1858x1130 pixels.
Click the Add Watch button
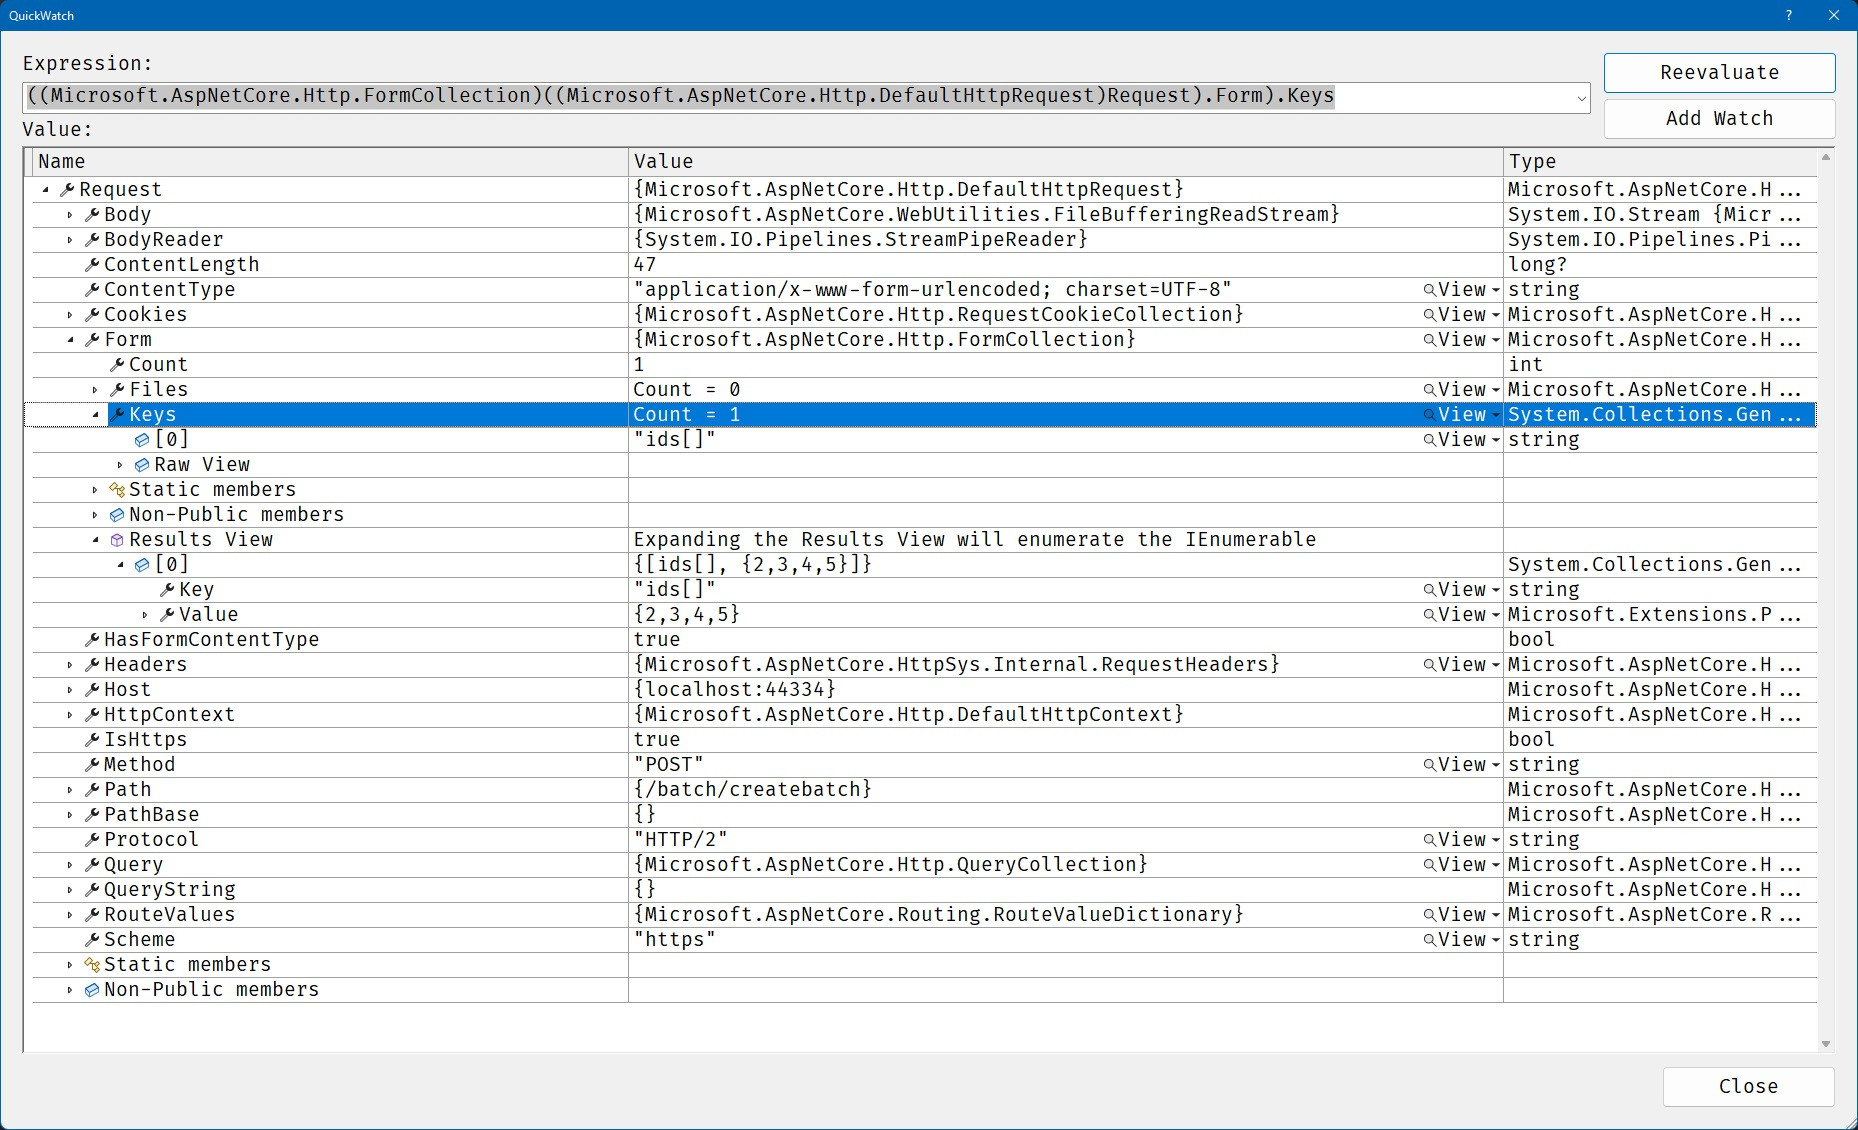tap(1719, 118)
